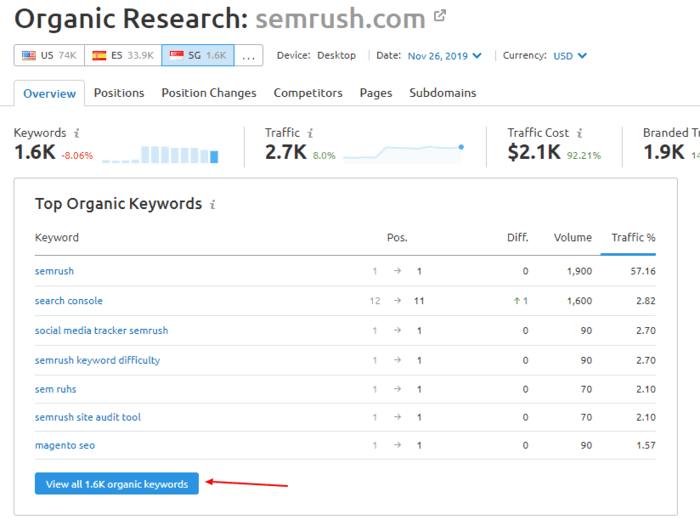Sort by Traffic % column header
The height and width of the screenshot is (520, 700).
click(x=633, y=237)
